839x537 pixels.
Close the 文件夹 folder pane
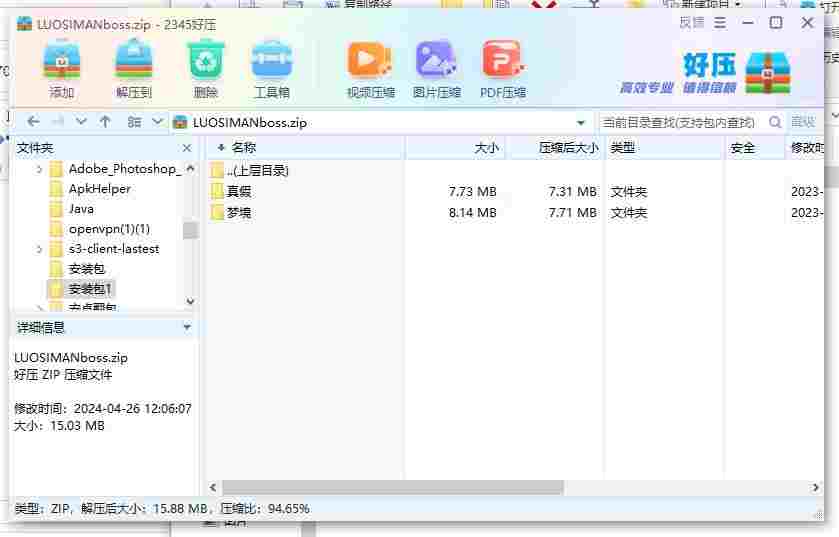click(187, 148)
